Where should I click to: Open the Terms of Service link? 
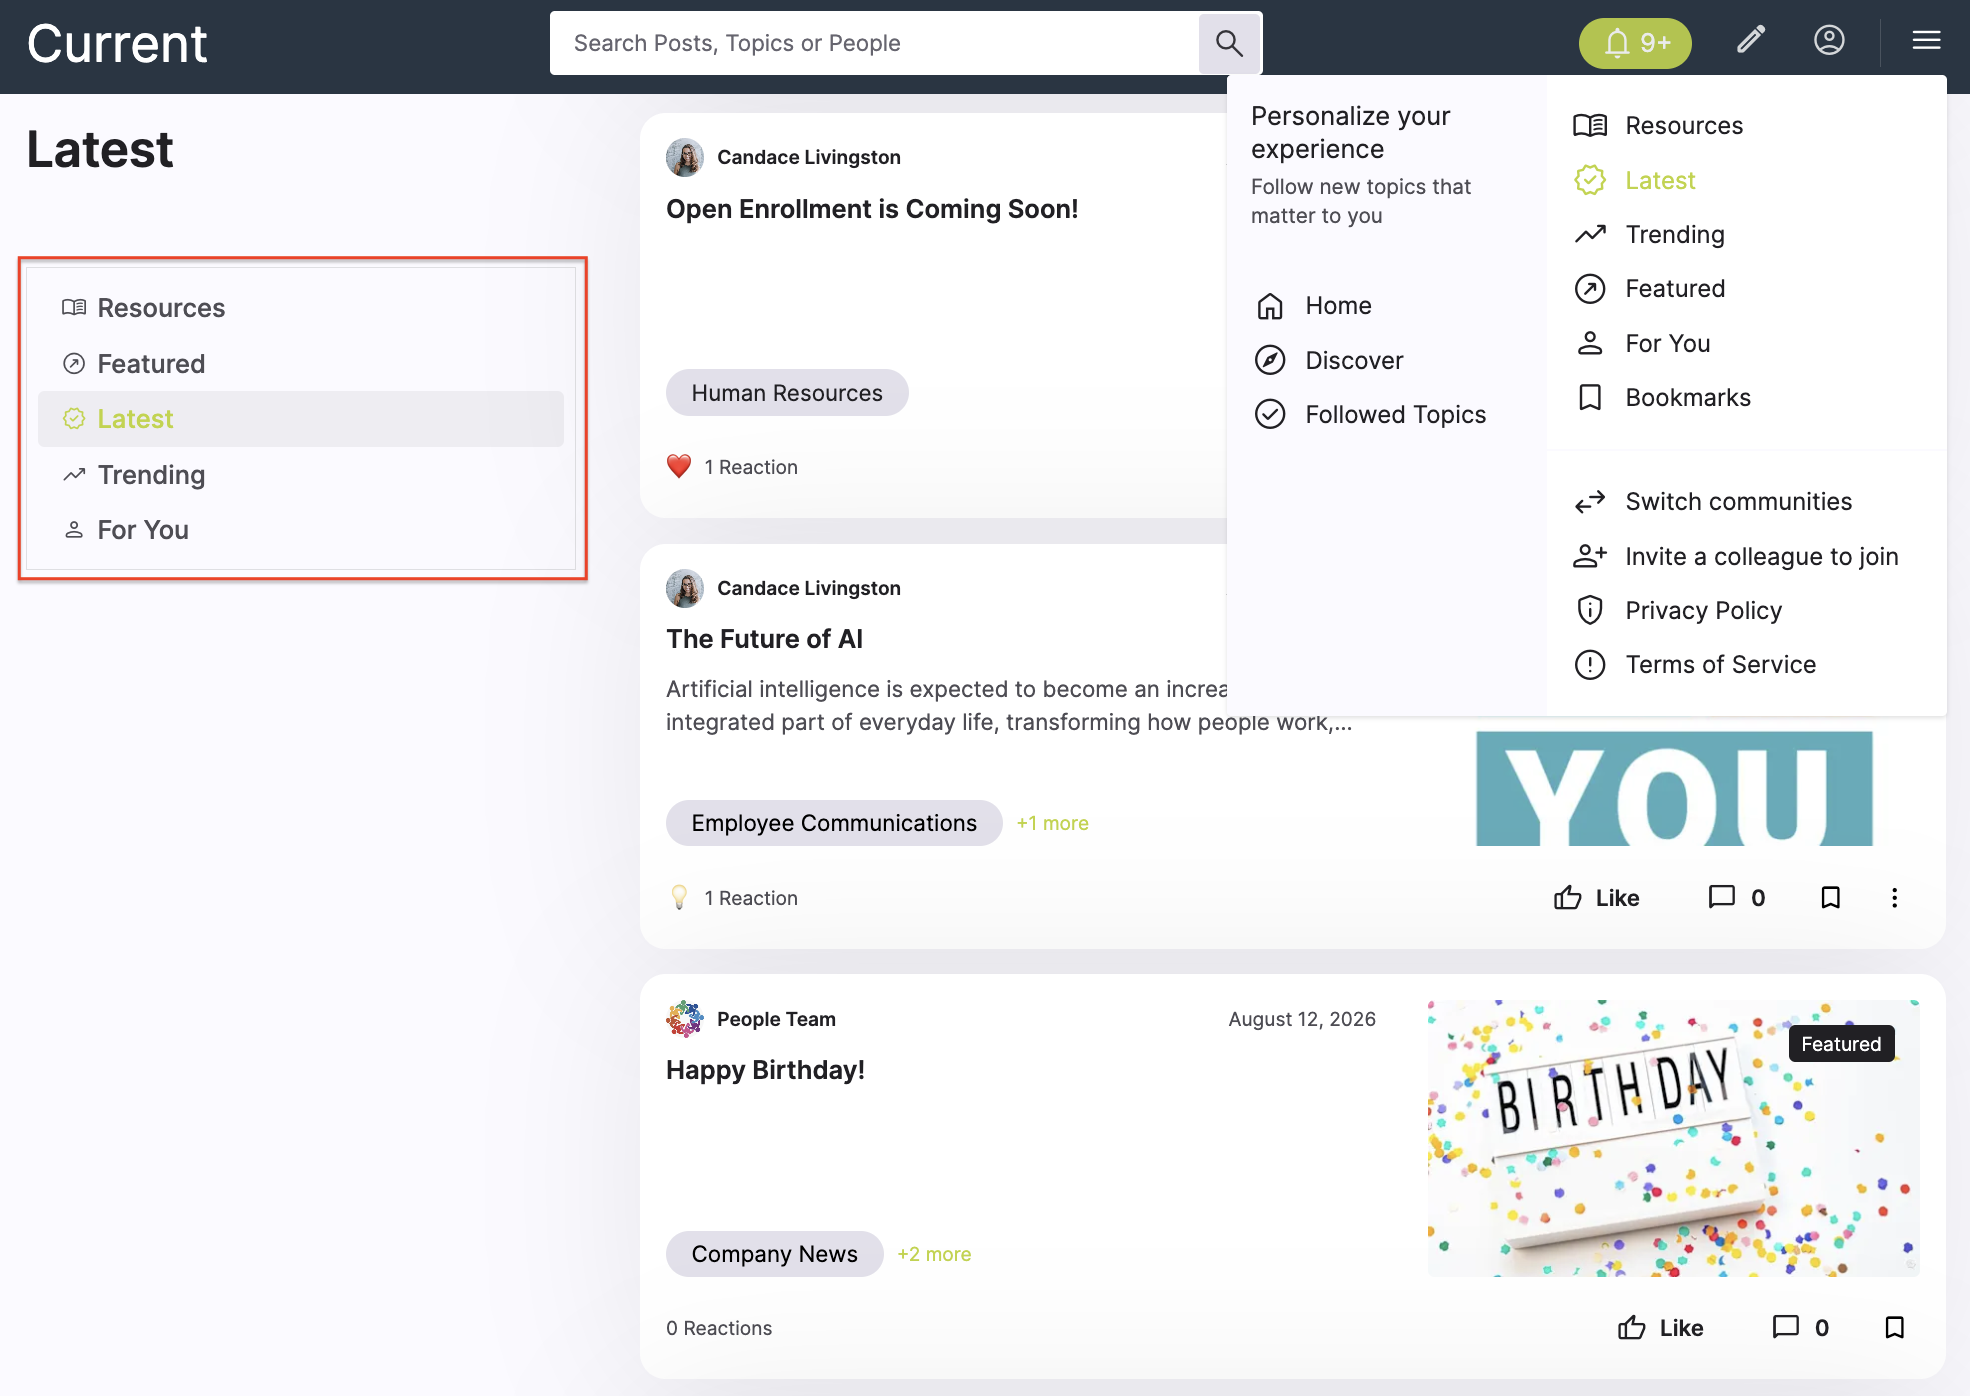click(1720, 664)
